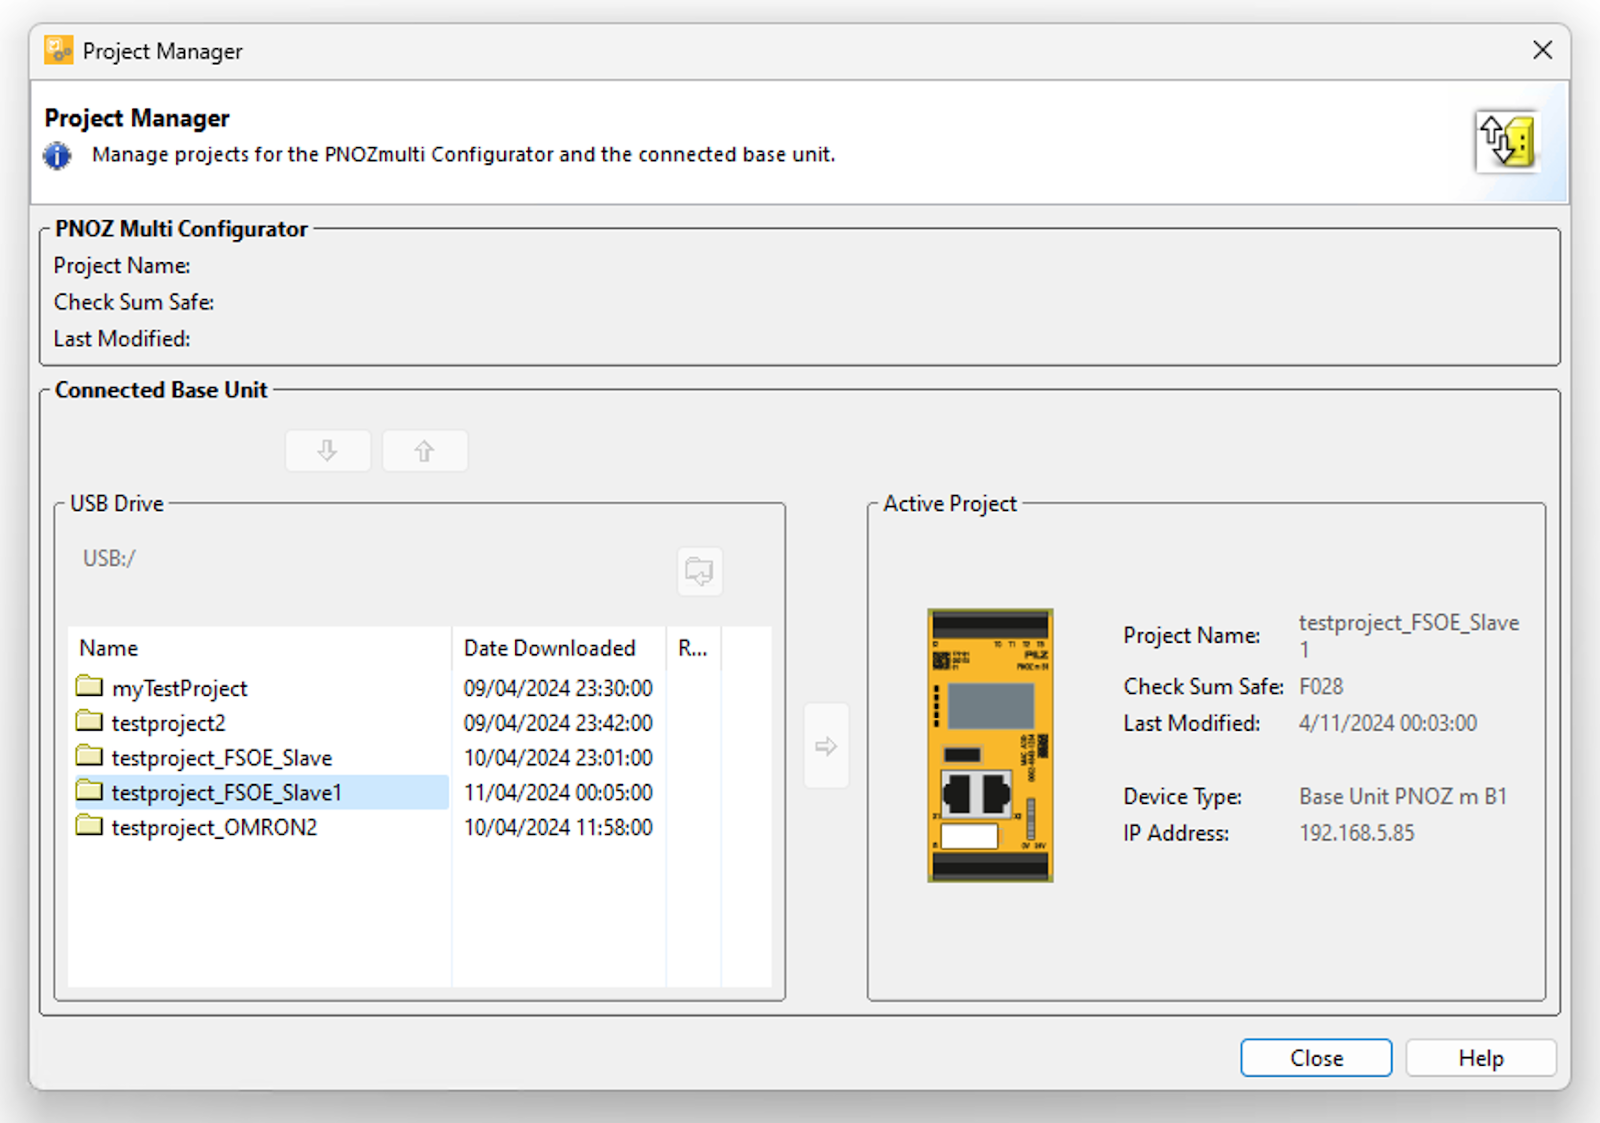Click the Check Sum Safe value F028
The width and height of the screenshot is (1600, 1123).
click(1321, 687)
